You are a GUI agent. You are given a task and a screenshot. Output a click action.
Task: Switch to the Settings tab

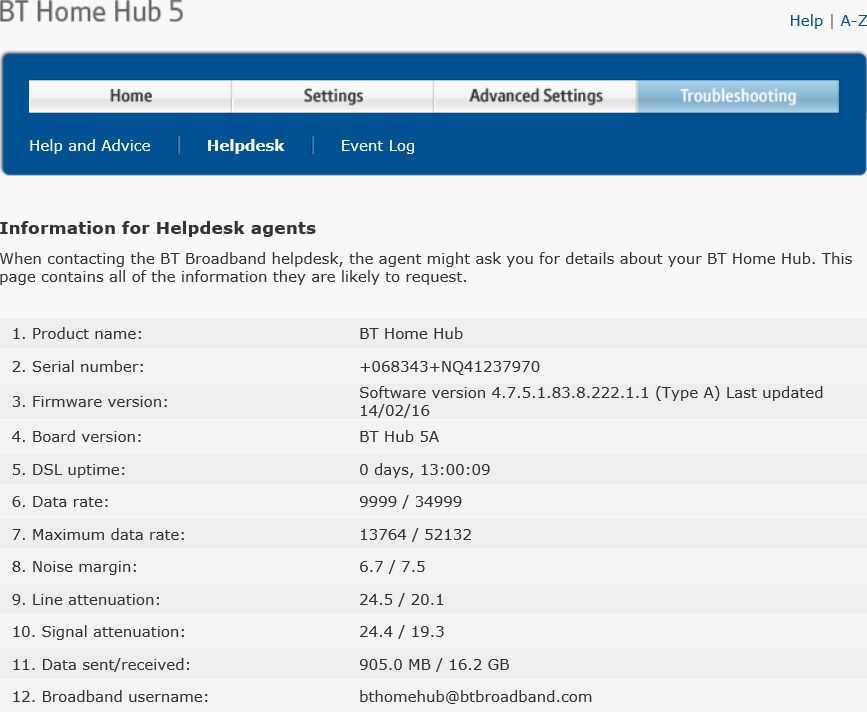(x=333, y=96)
